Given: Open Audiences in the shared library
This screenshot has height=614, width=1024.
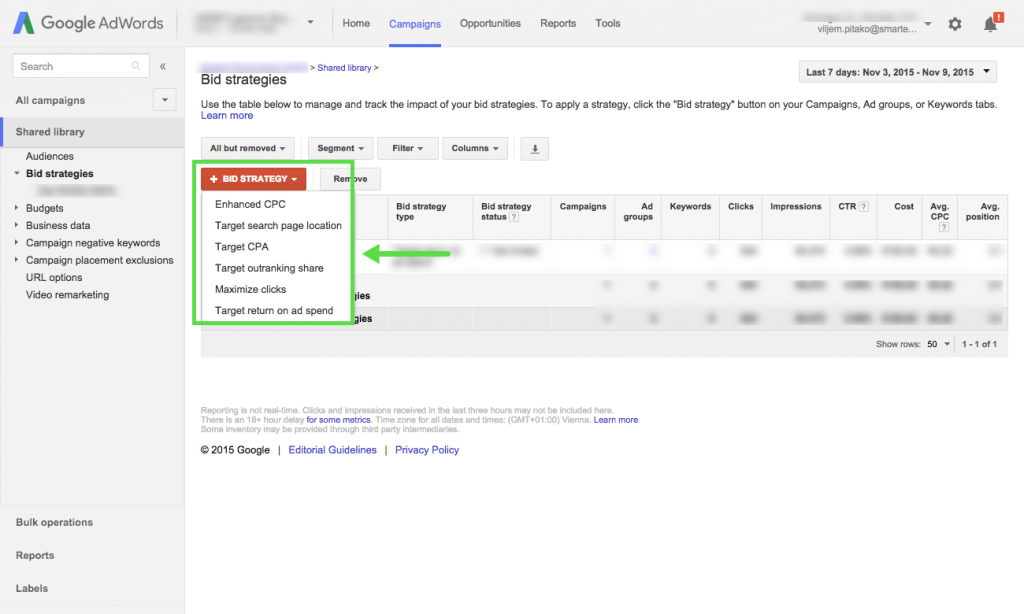Looking at the screenshot, I should point(50,157).
